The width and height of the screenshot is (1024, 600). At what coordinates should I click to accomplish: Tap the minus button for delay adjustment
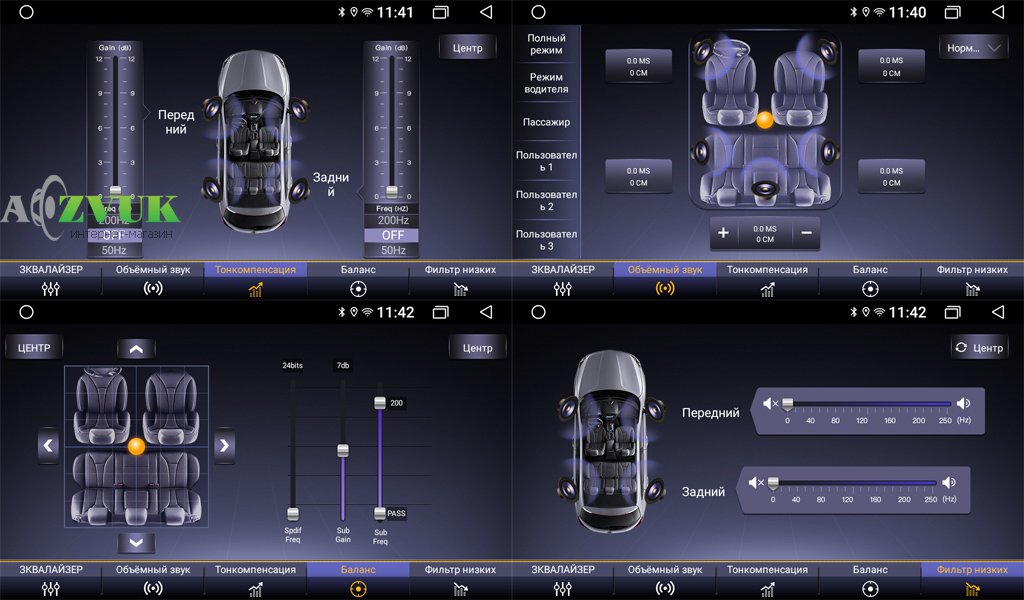click(807, 233)
